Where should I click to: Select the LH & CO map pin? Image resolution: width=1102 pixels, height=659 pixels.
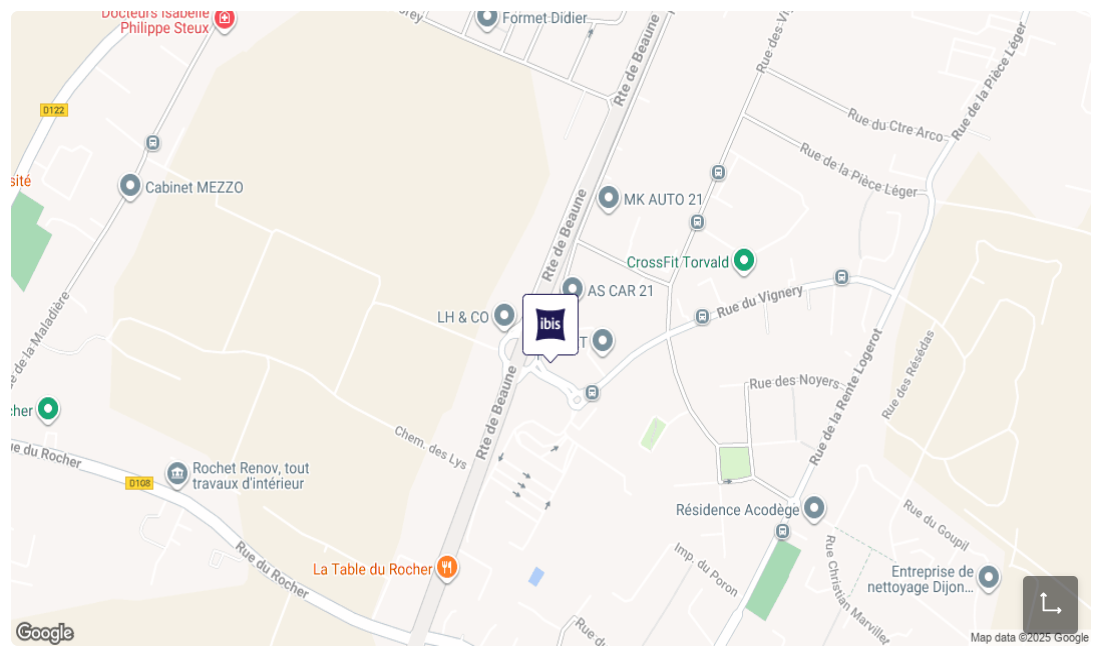click(504, 317)
